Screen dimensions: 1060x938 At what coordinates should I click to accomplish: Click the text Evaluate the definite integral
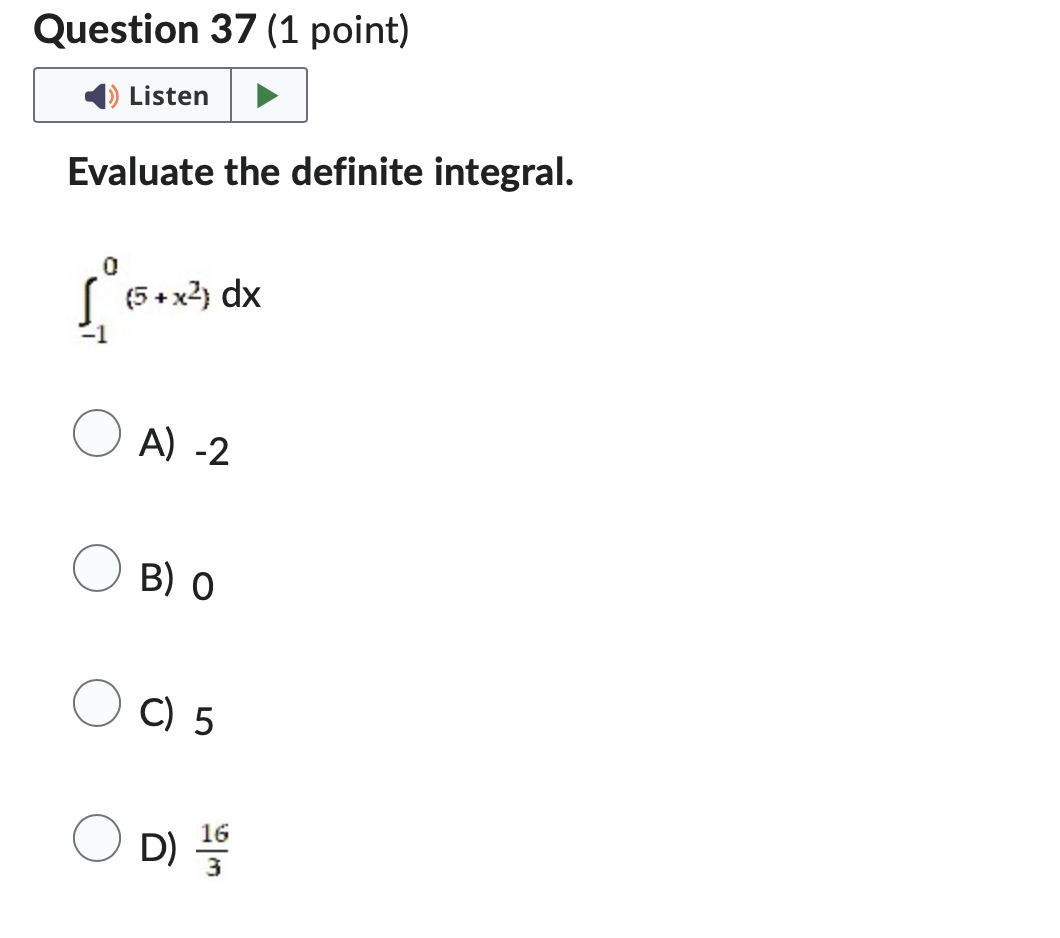[319, 172]
